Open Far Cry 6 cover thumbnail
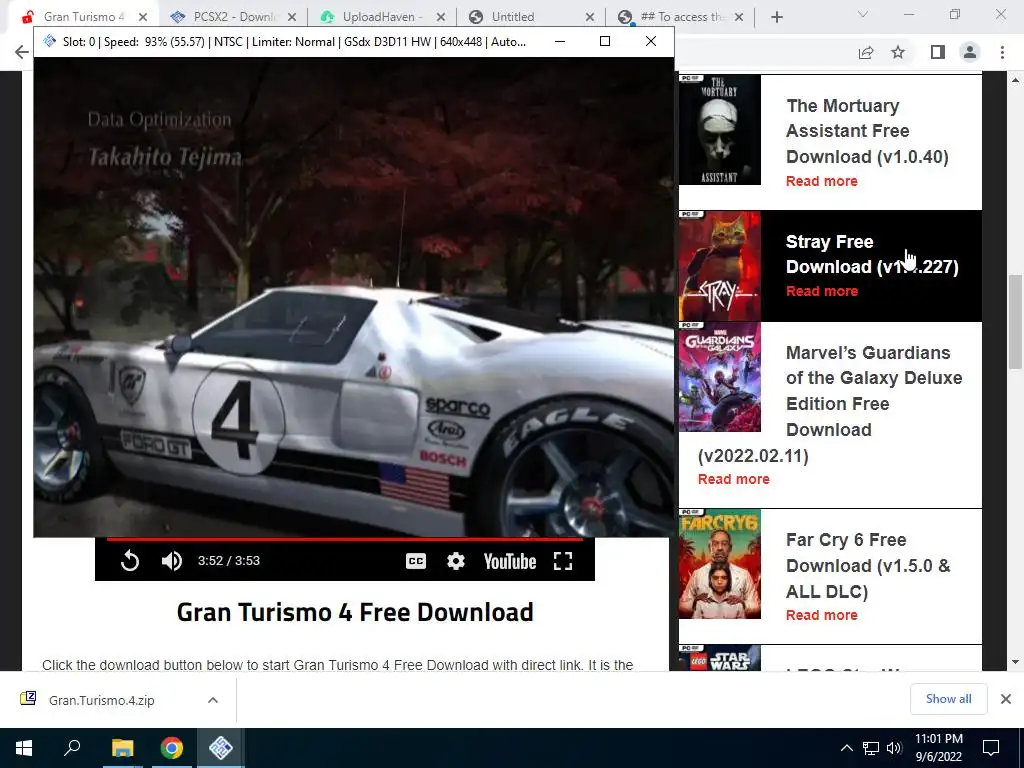Viewport: 1024px width, 768px height. click(720, 564)
